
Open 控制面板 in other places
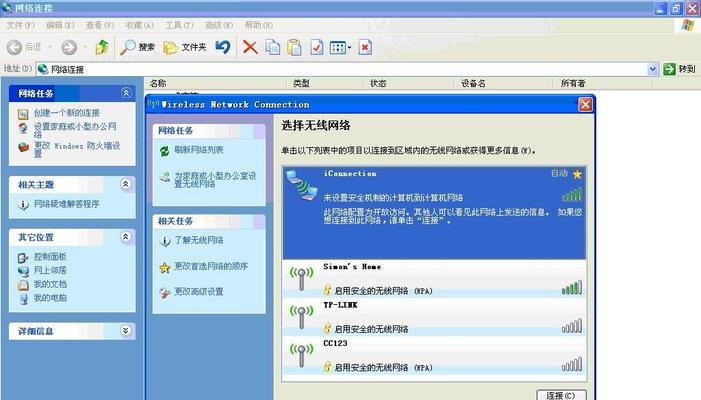point(50,257)
